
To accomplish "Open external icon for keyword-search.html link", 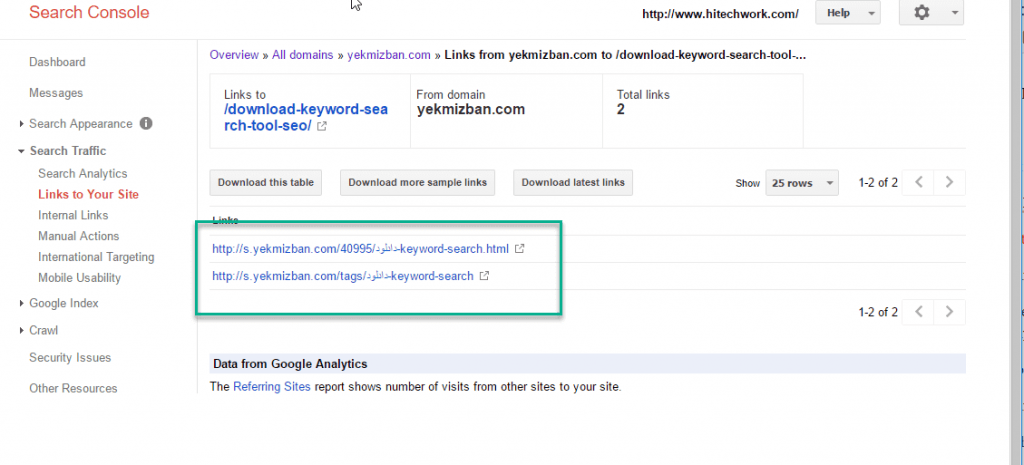I will pos(520,249).
